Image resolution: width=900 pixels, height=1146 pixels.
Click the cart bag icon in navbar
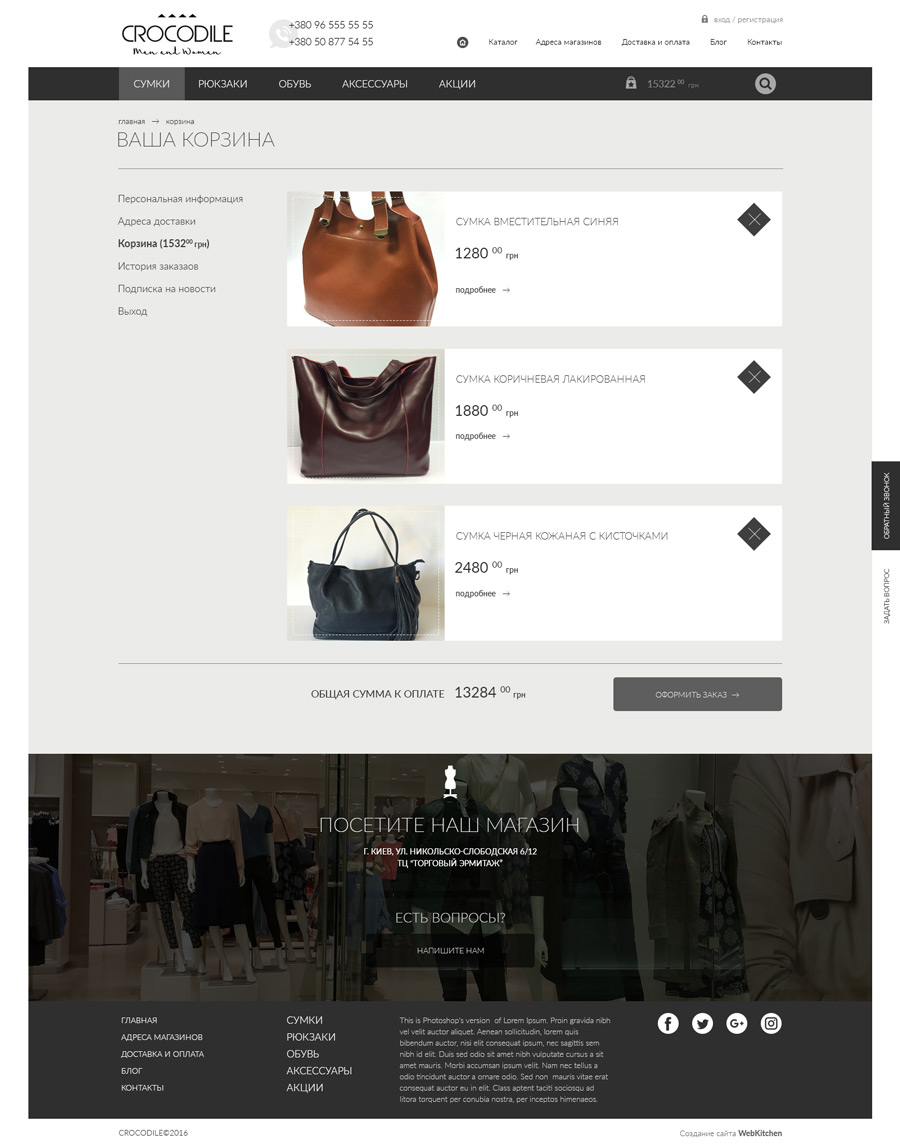(631, 83)
